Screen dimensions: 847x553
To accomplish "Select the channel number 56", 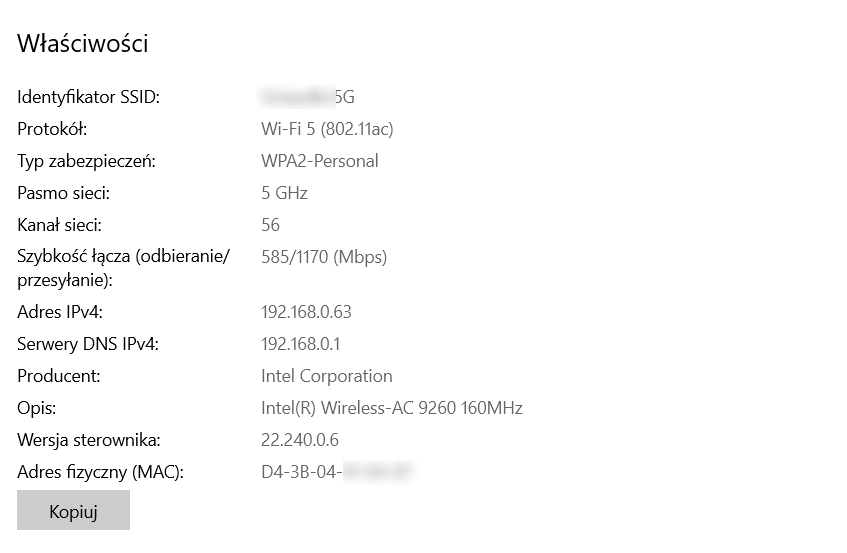I will [270, 225].
